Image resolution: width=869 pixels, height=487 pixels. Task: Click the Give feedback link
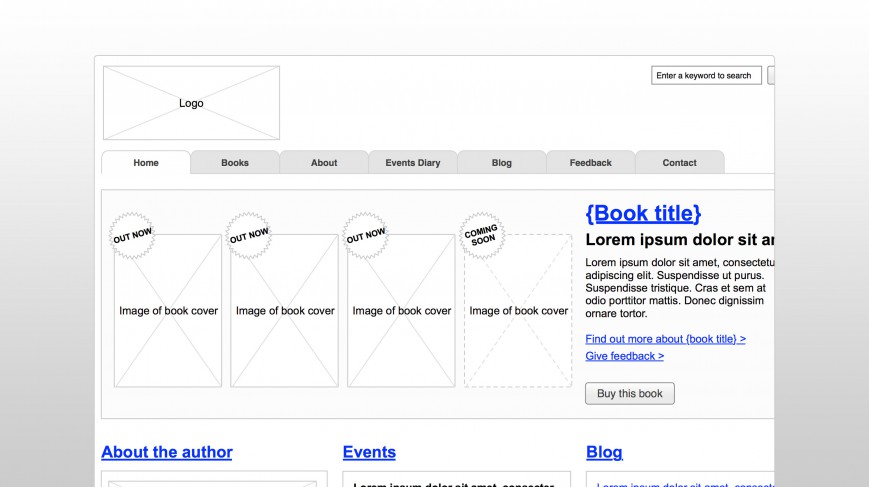tap(625, 356)
